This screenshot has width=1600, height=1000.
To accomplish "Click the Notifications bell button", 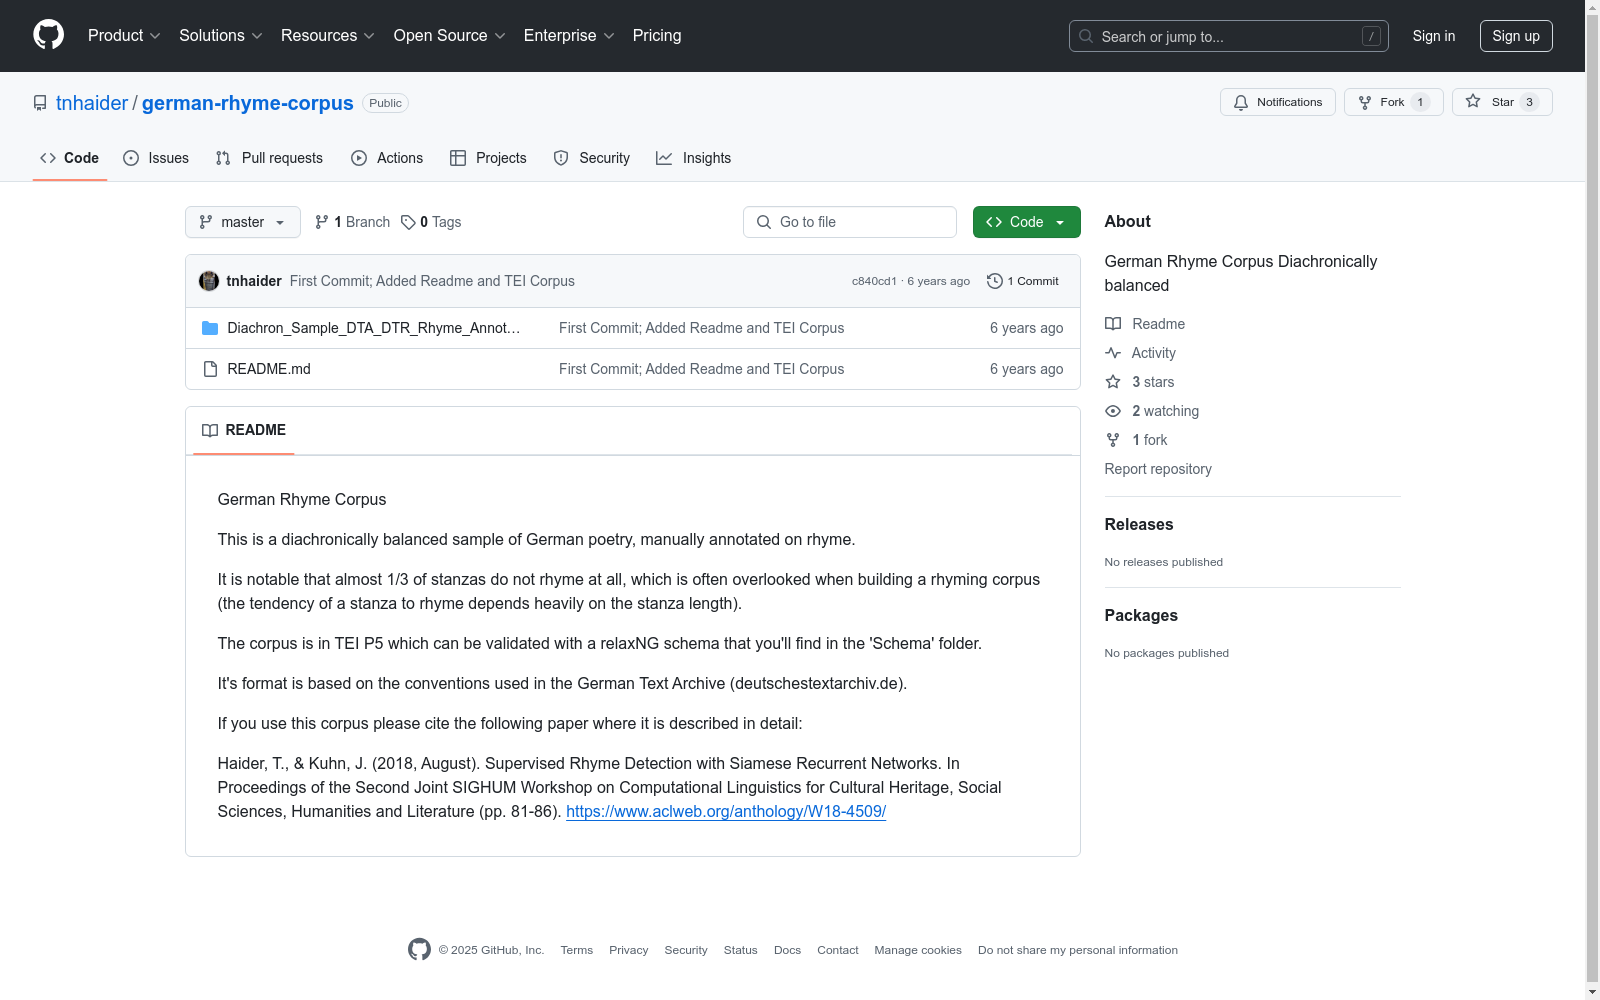I will [x=1278, y=102].
